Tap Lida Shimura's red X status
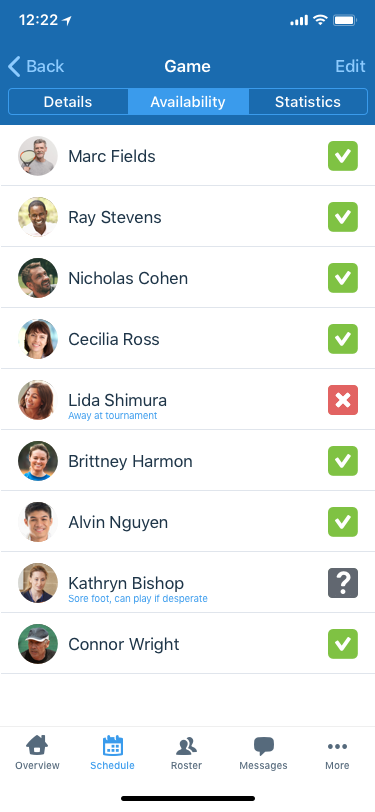The height and width of the screenshot is (812, 375). point(343,400)
